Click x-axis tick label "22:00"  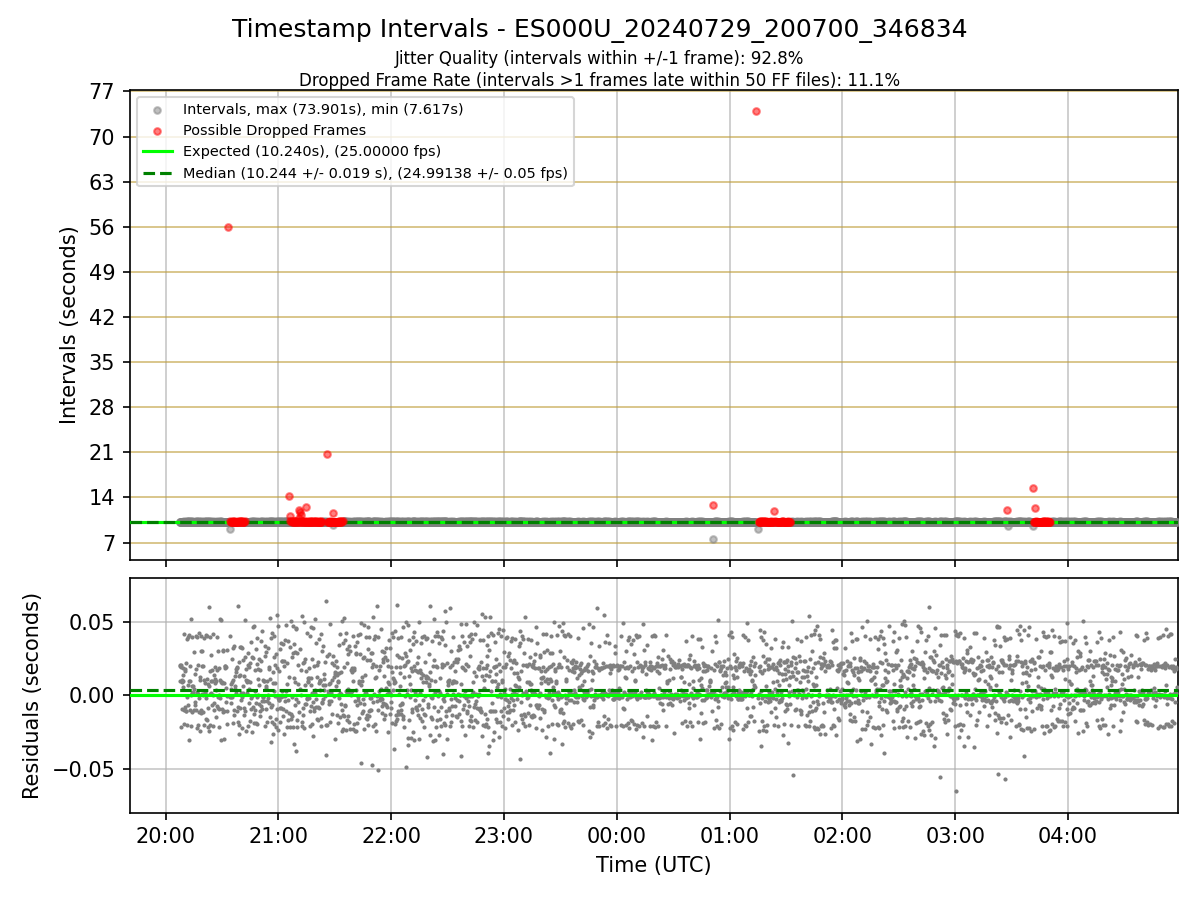coord(391,834)
